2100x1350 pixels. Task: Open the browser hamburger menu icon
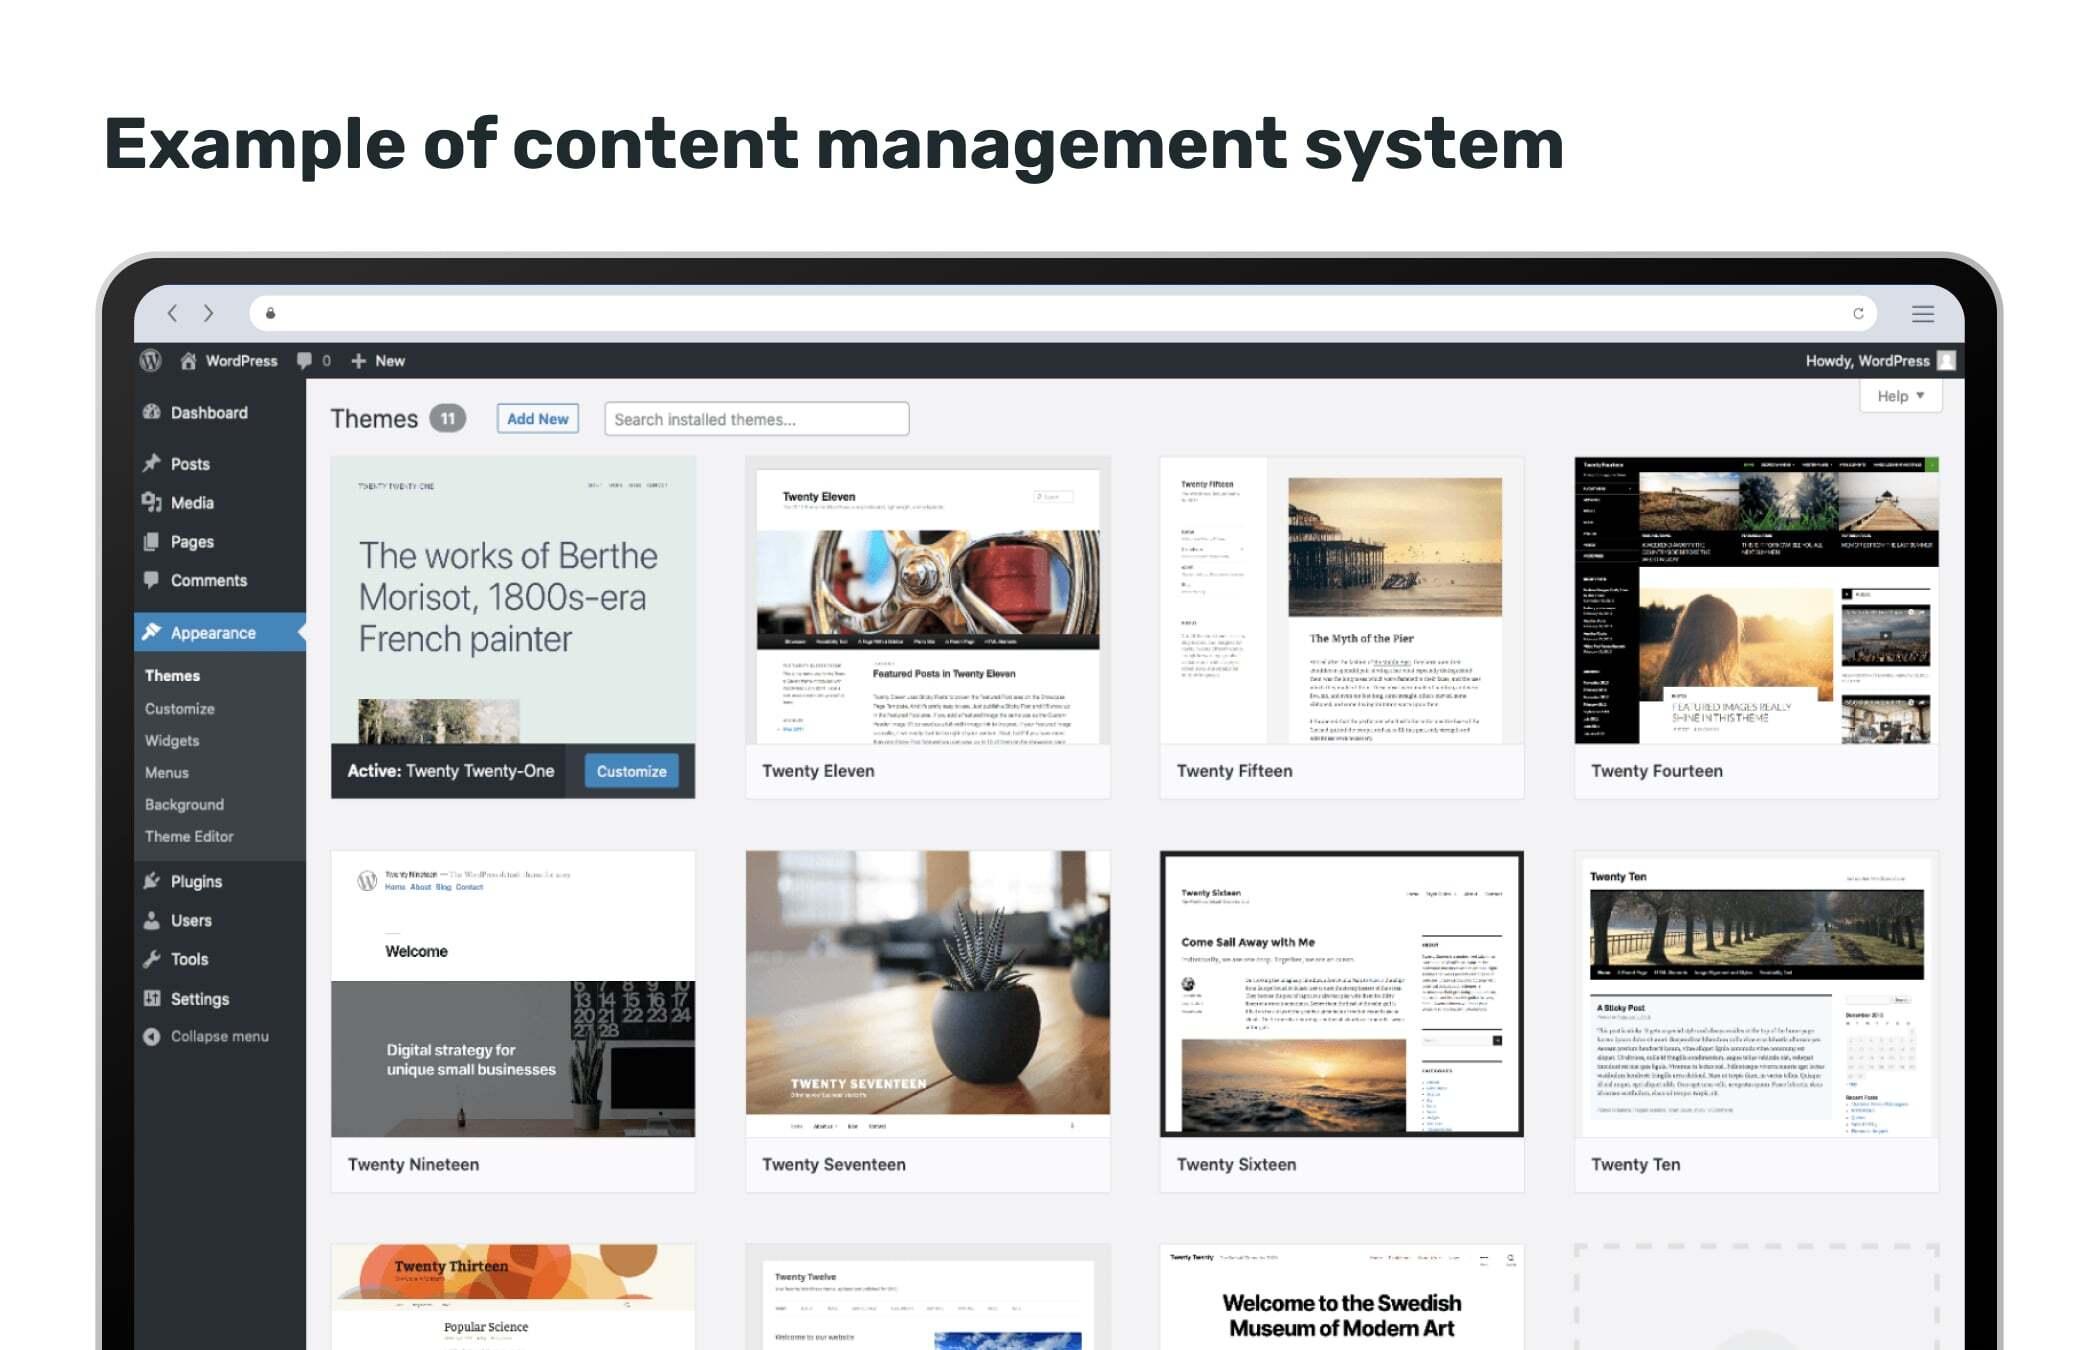tap(1922, 314)
